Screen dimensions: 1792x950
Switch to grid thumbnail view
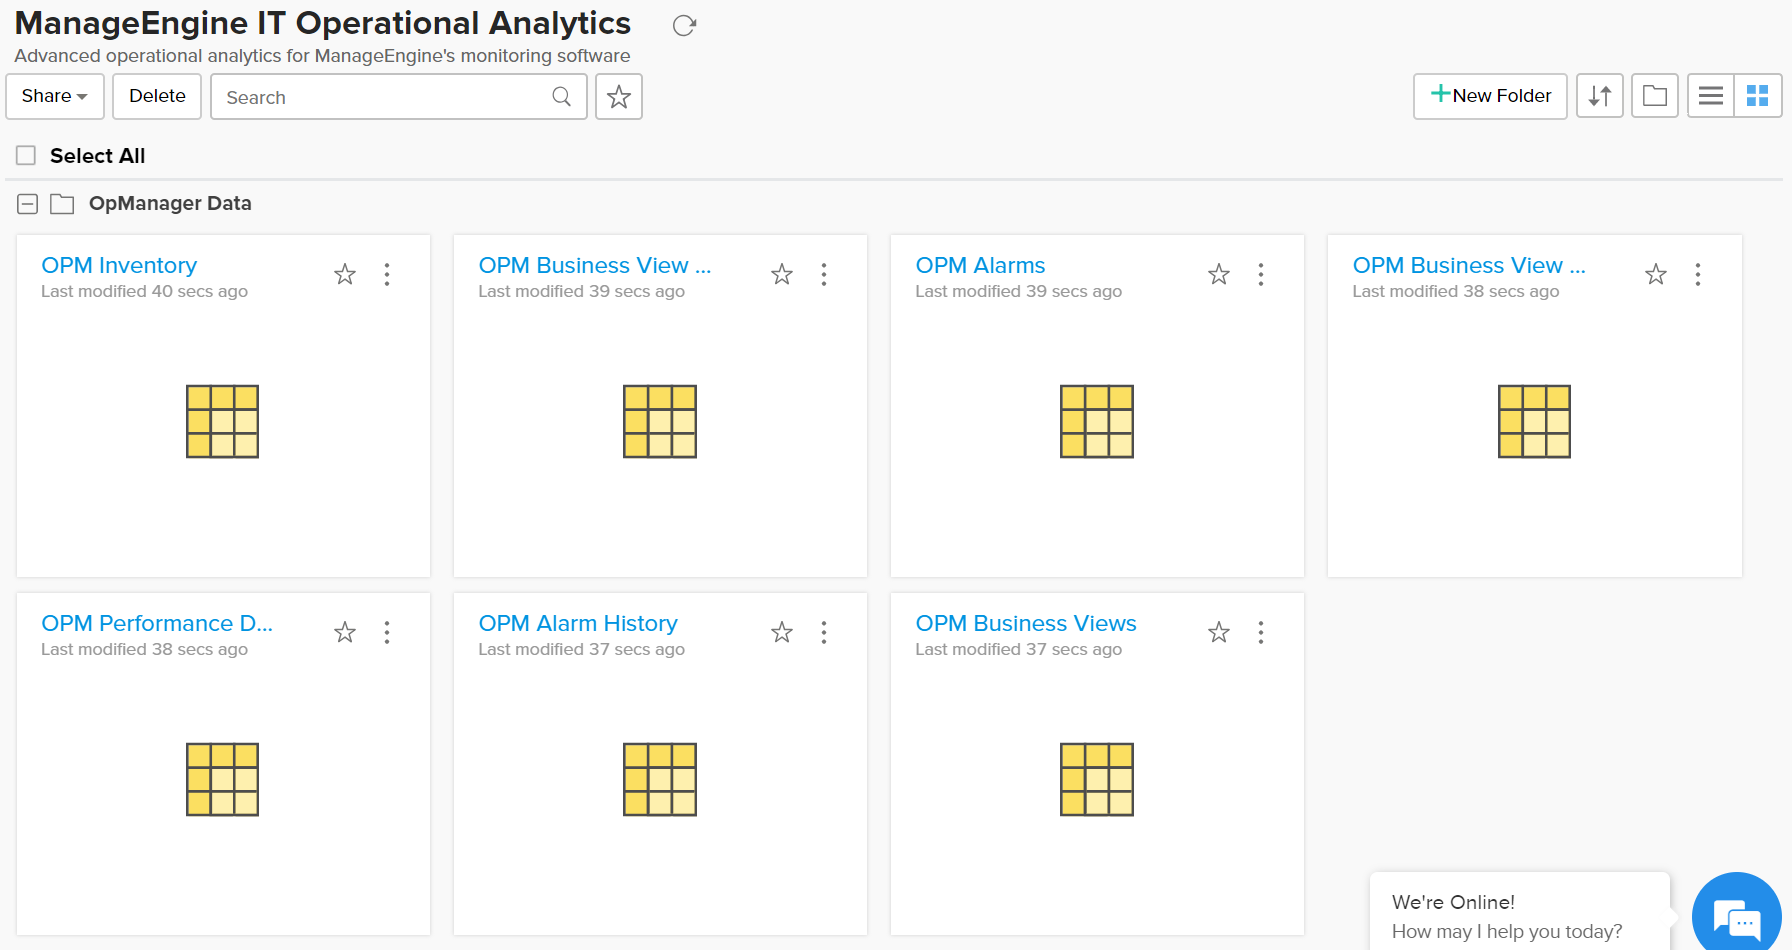point(1758,96)
